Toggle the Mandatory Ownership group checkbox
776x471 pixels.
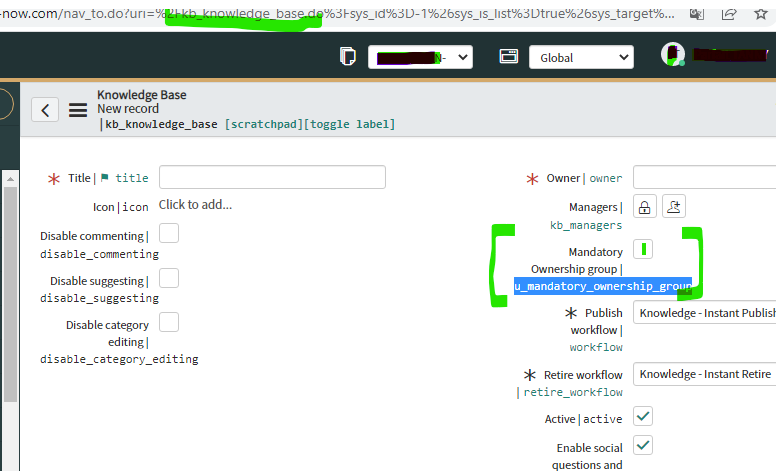[643, 249]
